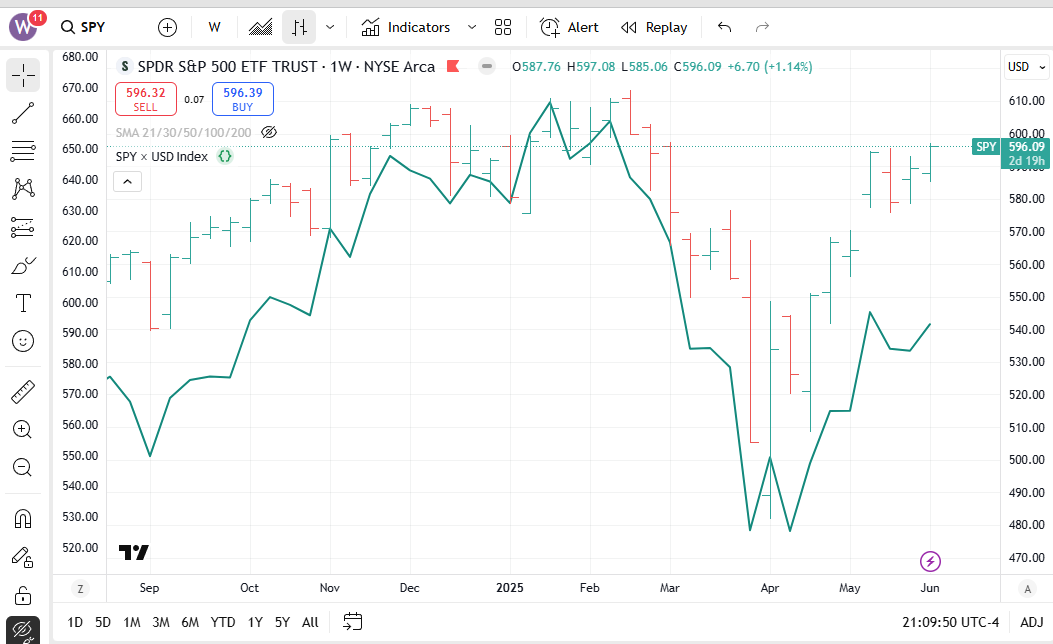Image resolution: width=1053 pixels, height=644 pixels.
Task: Select the 5Y date range
Action: 282,623
